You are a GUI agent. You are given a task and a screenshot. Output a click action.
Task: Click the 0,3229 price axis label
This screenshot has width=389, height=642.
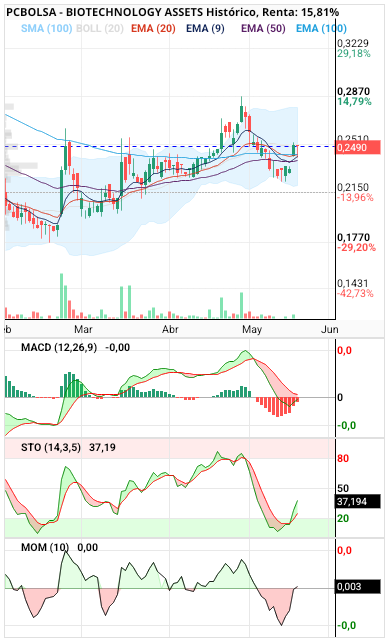click(x=353, y=43)
